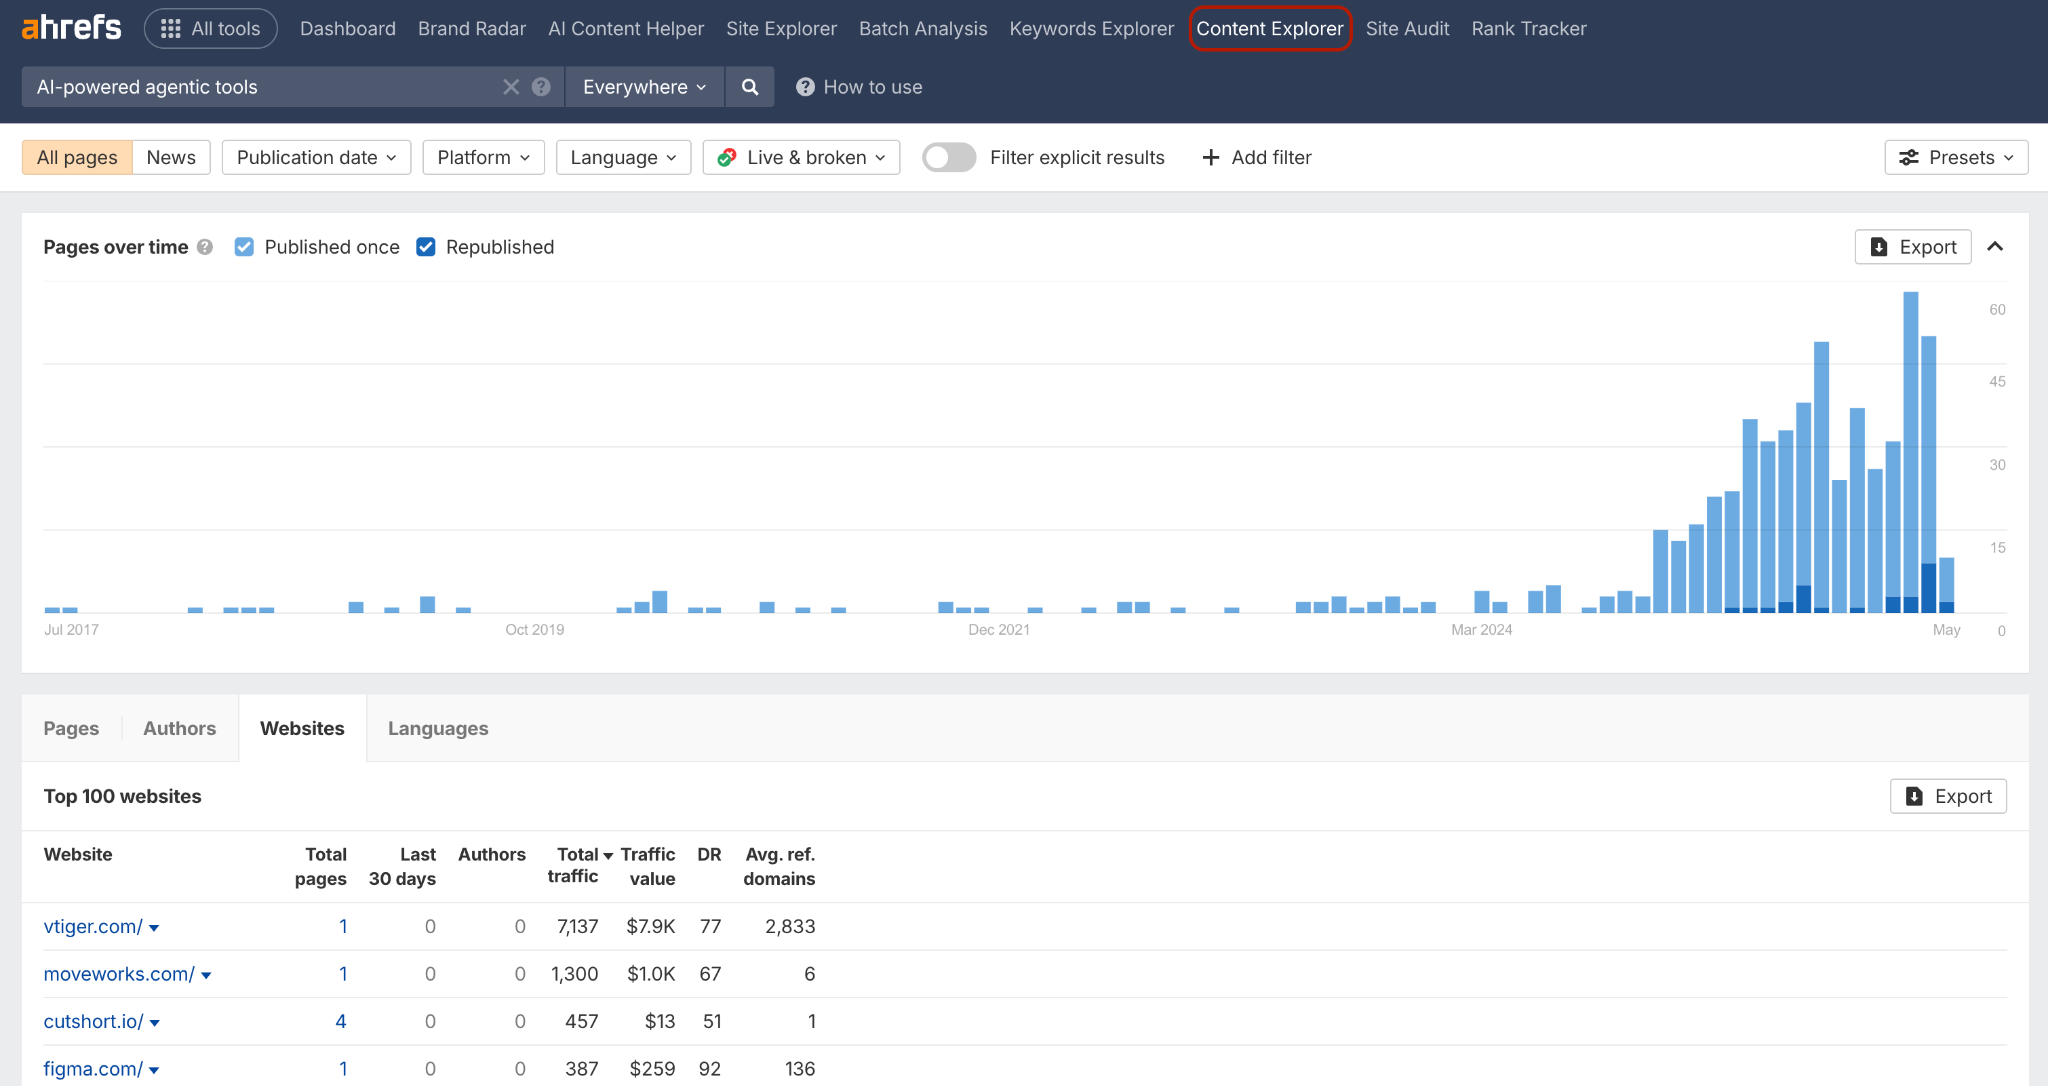Image resolution: width=2048 pixels, height=1086 pixels.
Task: Click the tallest bar in the chart
Action: (x=1911, y=452)
